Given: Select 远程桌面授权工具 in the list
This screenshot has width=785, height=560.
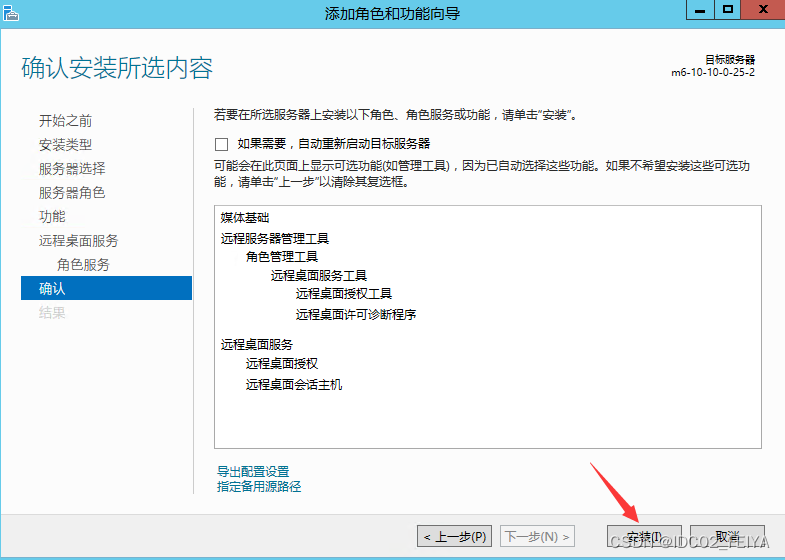Looking at the screenshot, I should [343, 294].
